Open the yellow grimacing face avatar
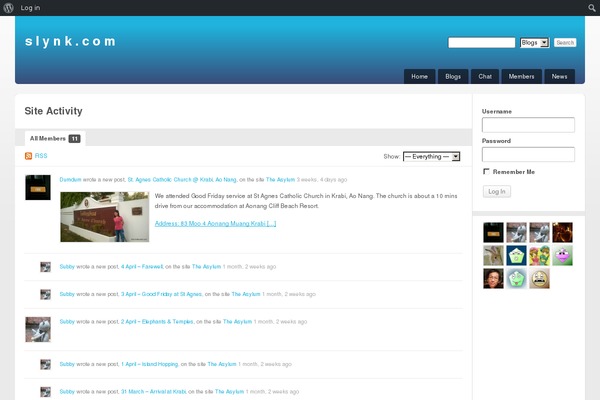 [x=540, y=278]
